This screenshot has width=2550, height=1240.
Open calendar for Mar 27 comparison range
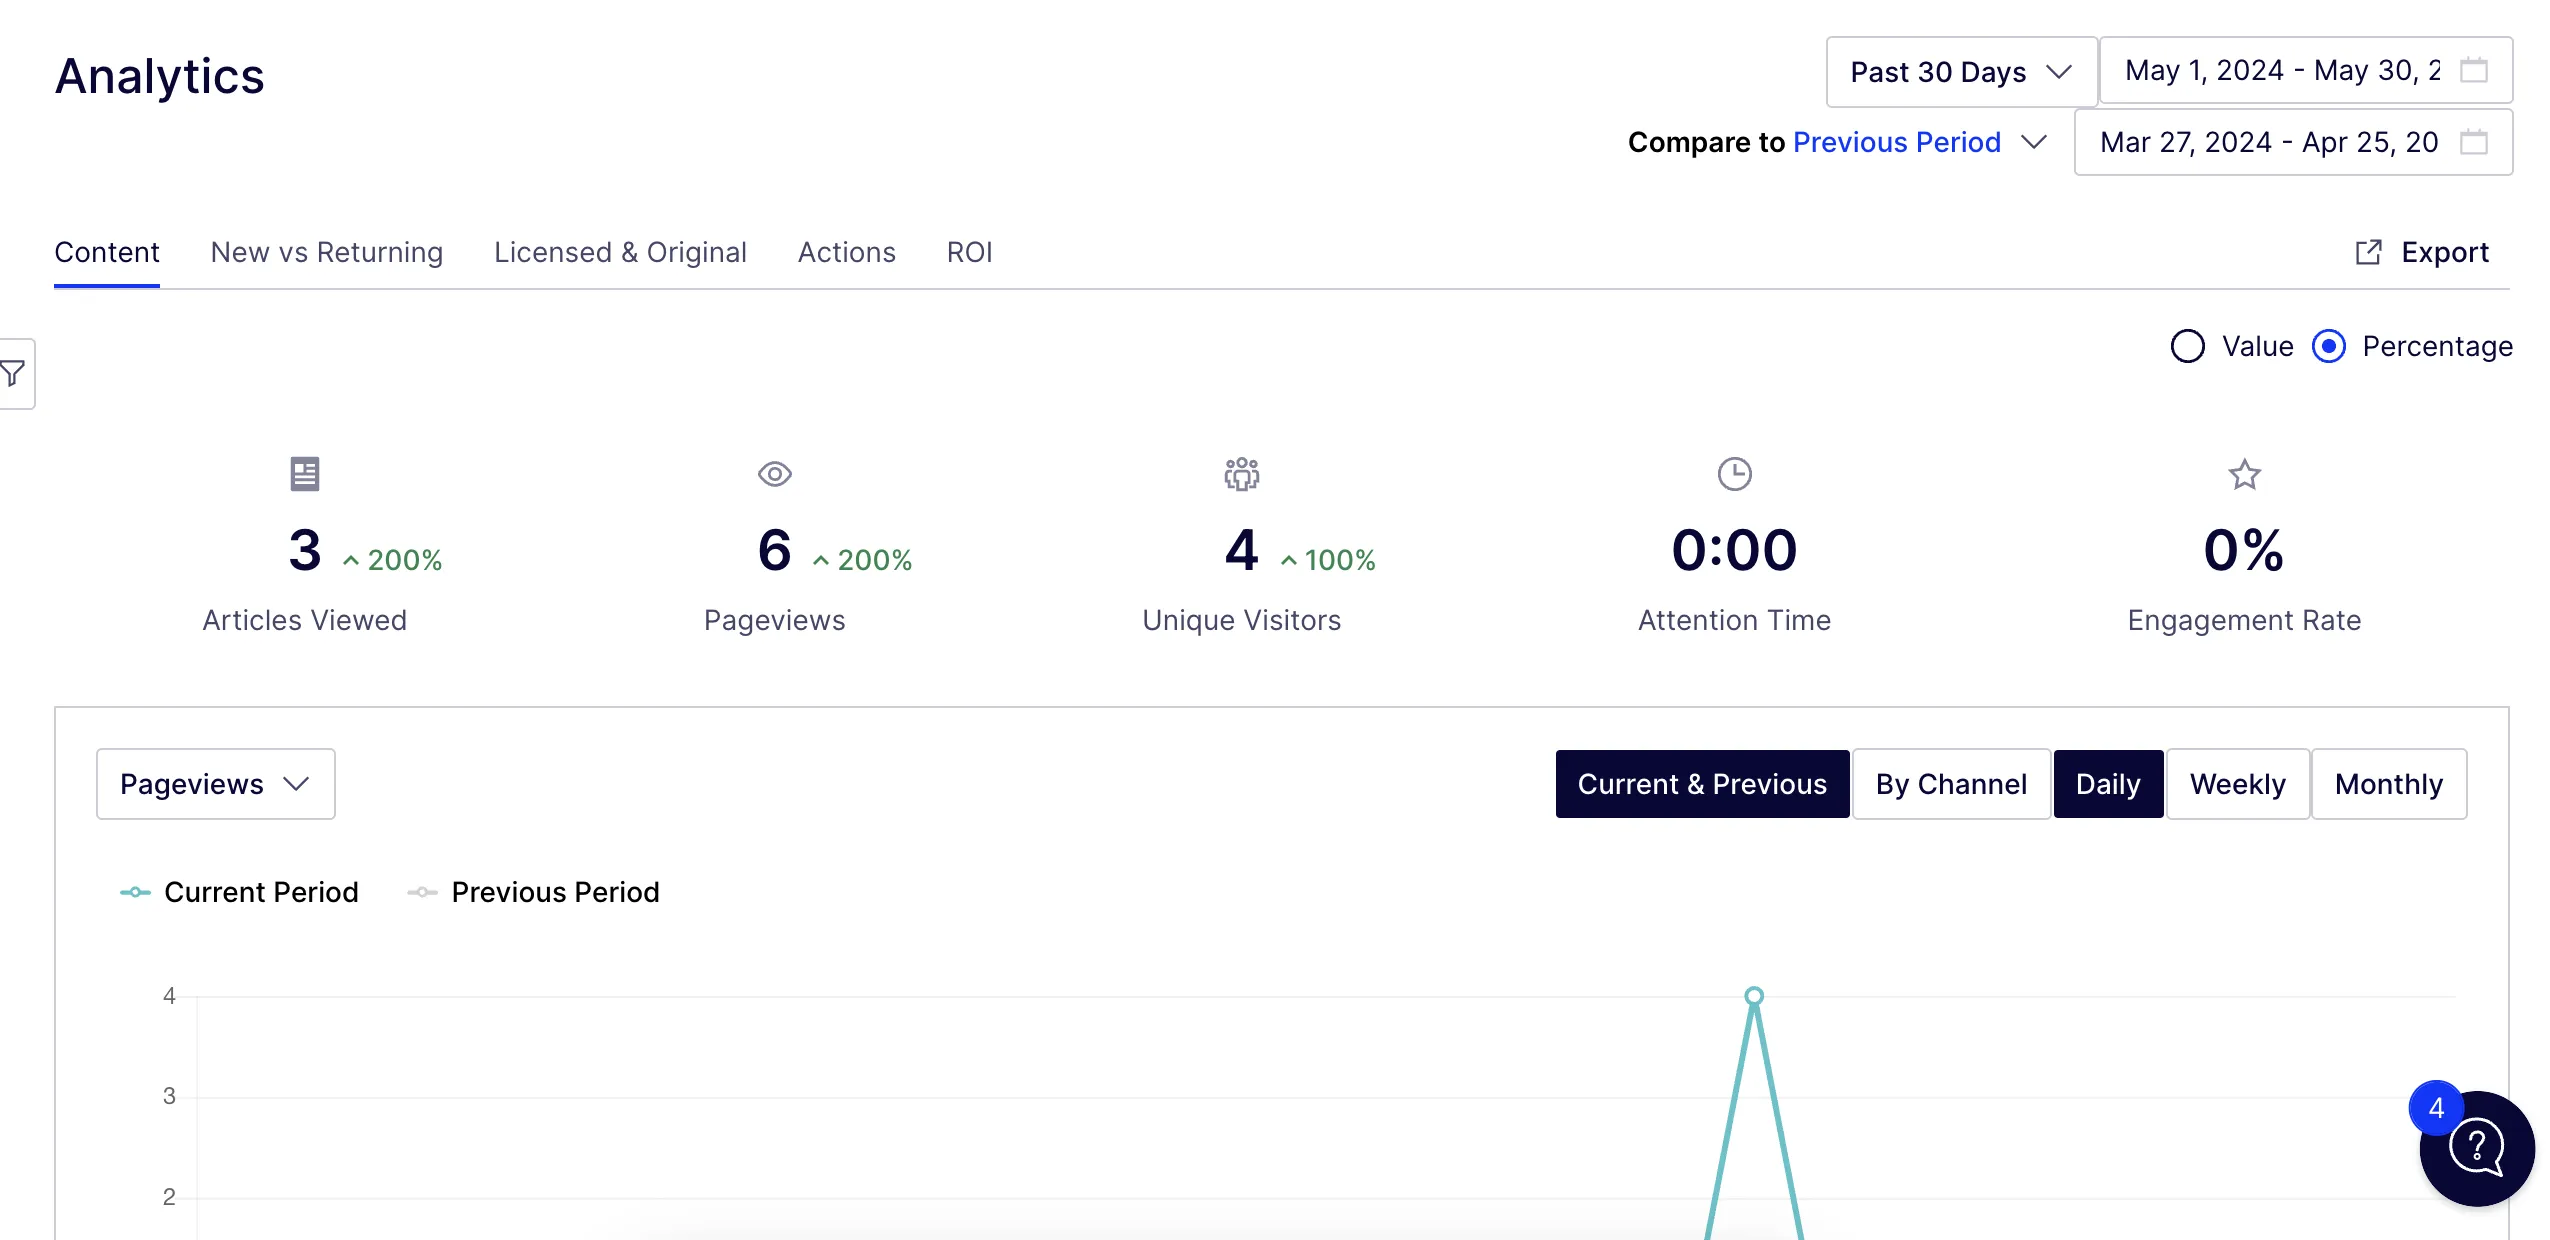pos(2474,142)
